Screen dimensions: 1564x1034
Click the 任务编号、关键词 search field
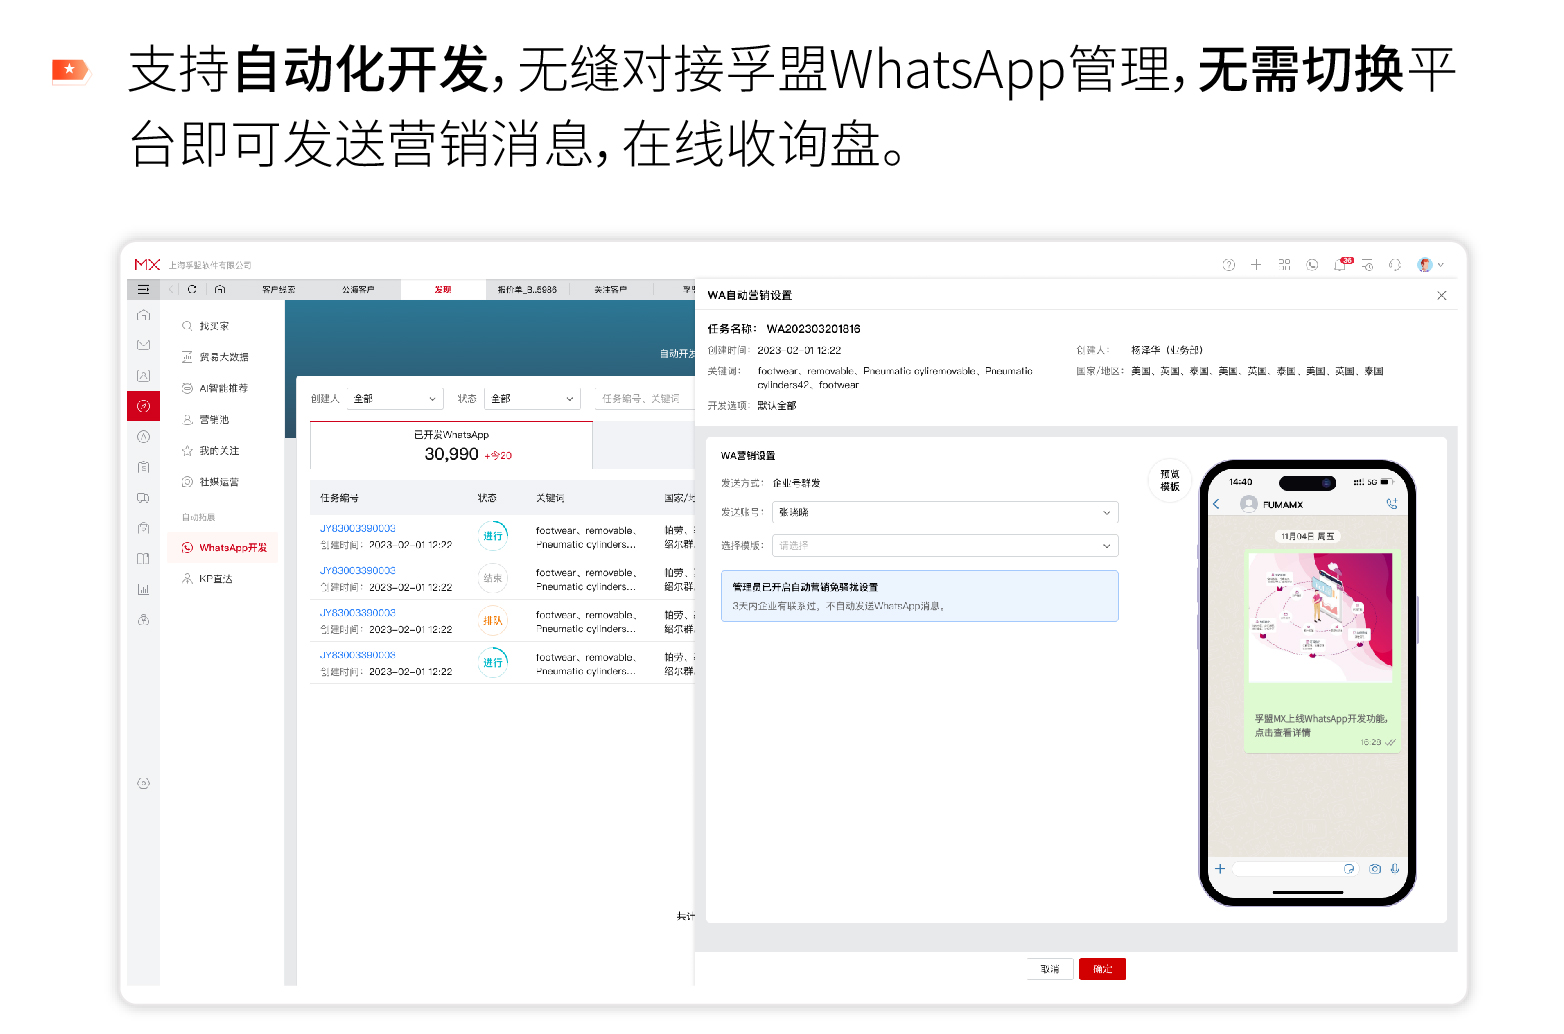(x=645, y=397)
